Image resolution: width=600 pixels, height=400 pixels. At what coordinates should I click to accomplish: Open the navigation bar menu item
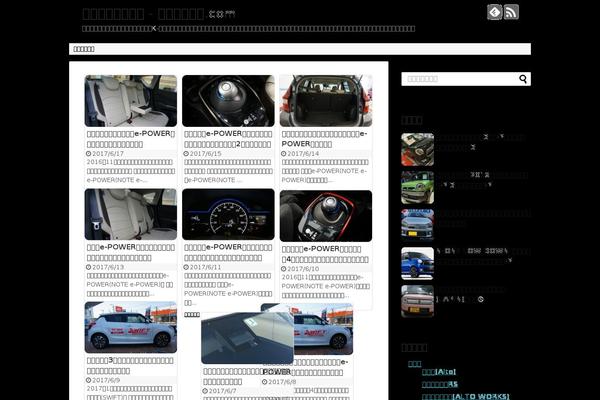(x=84, y=49)
